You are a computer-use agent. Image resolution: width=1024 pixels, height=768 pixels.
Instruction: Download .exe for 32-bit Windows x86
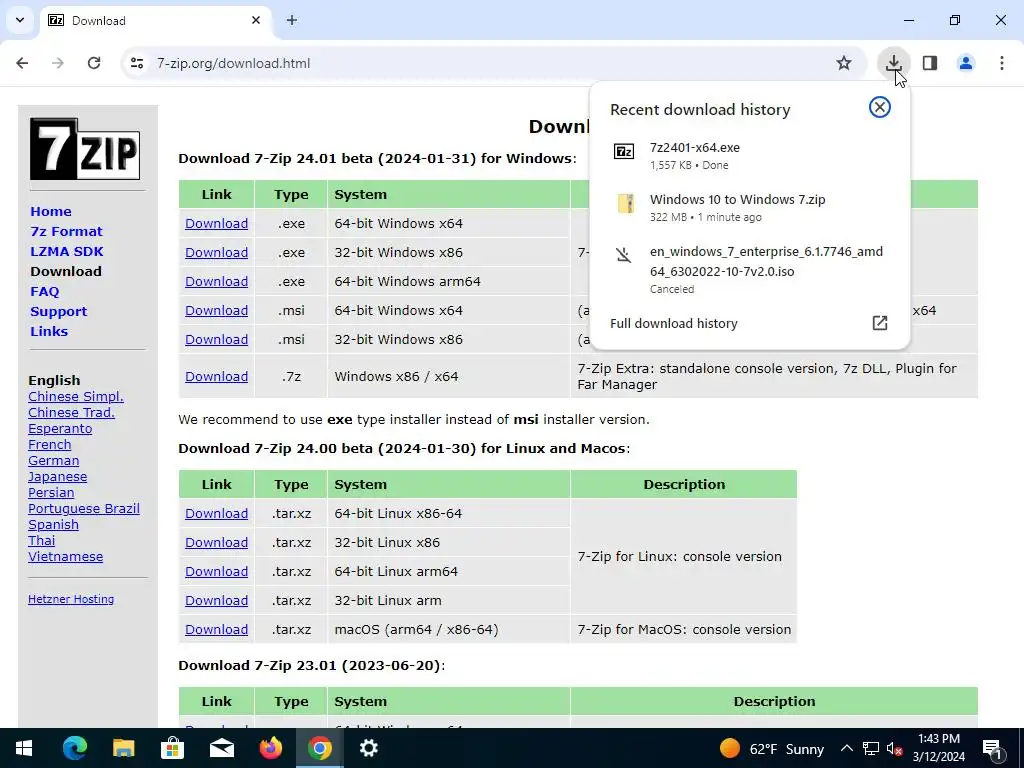point(216,252)
